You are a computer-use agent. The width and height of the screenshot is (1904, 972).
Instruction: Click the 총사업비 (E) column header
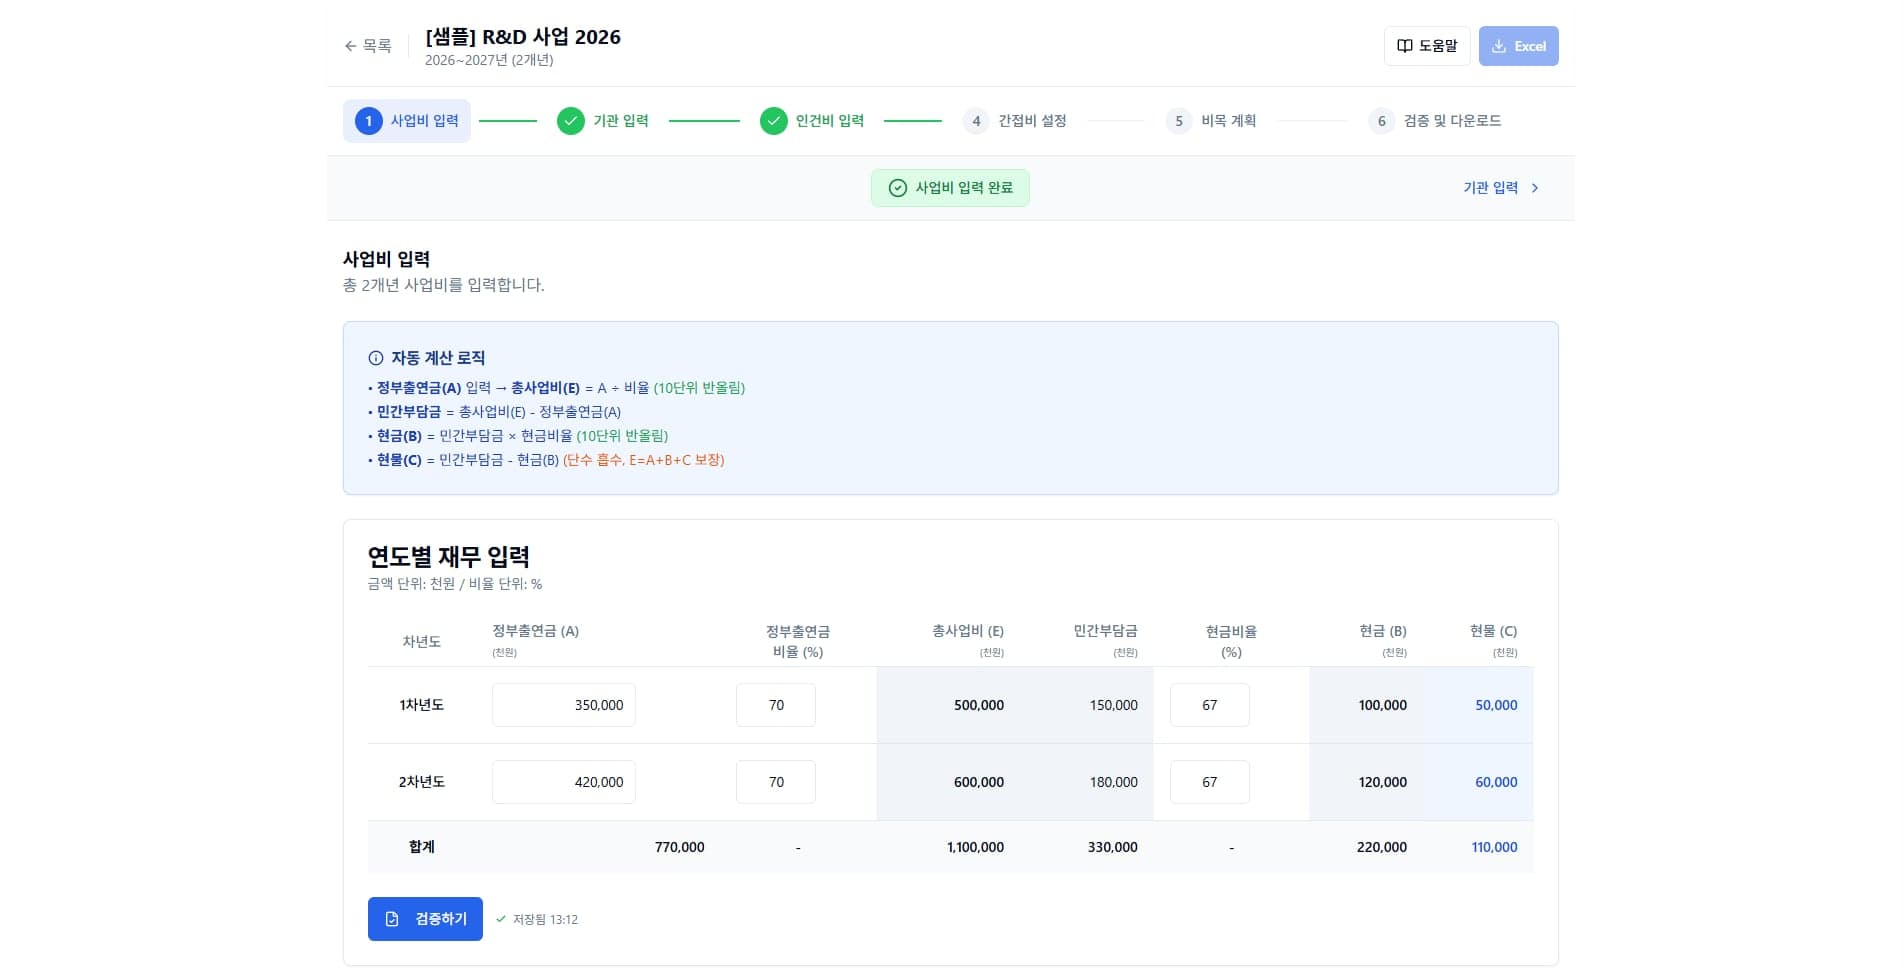pyautogui.click(x=968, y=631)
